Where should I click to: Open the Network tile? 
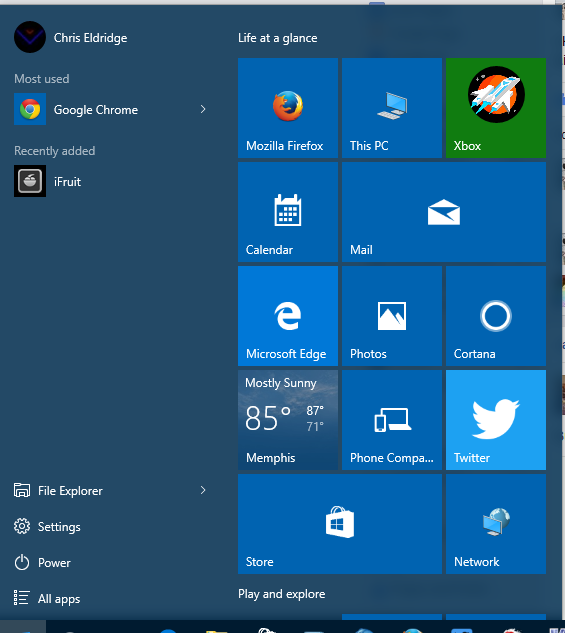click(496, 524)
